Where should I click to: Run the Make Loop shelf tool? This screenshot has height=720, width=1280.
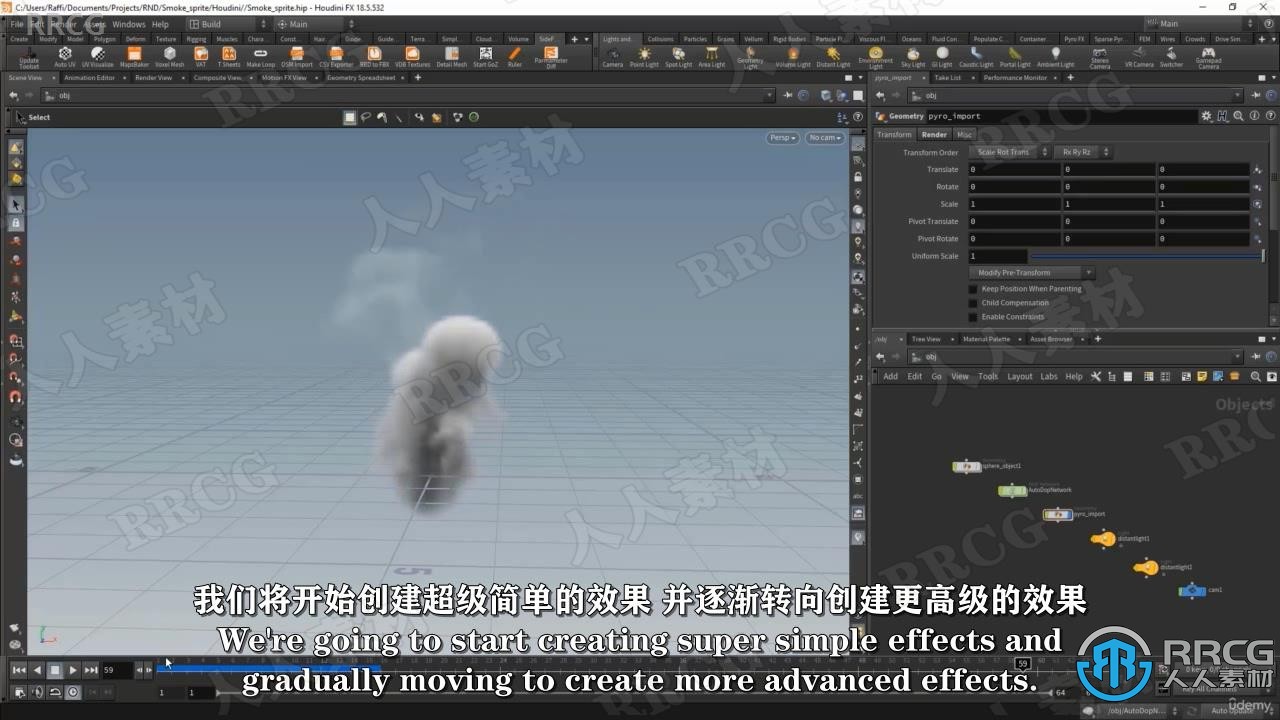click(x=260, y=56)
